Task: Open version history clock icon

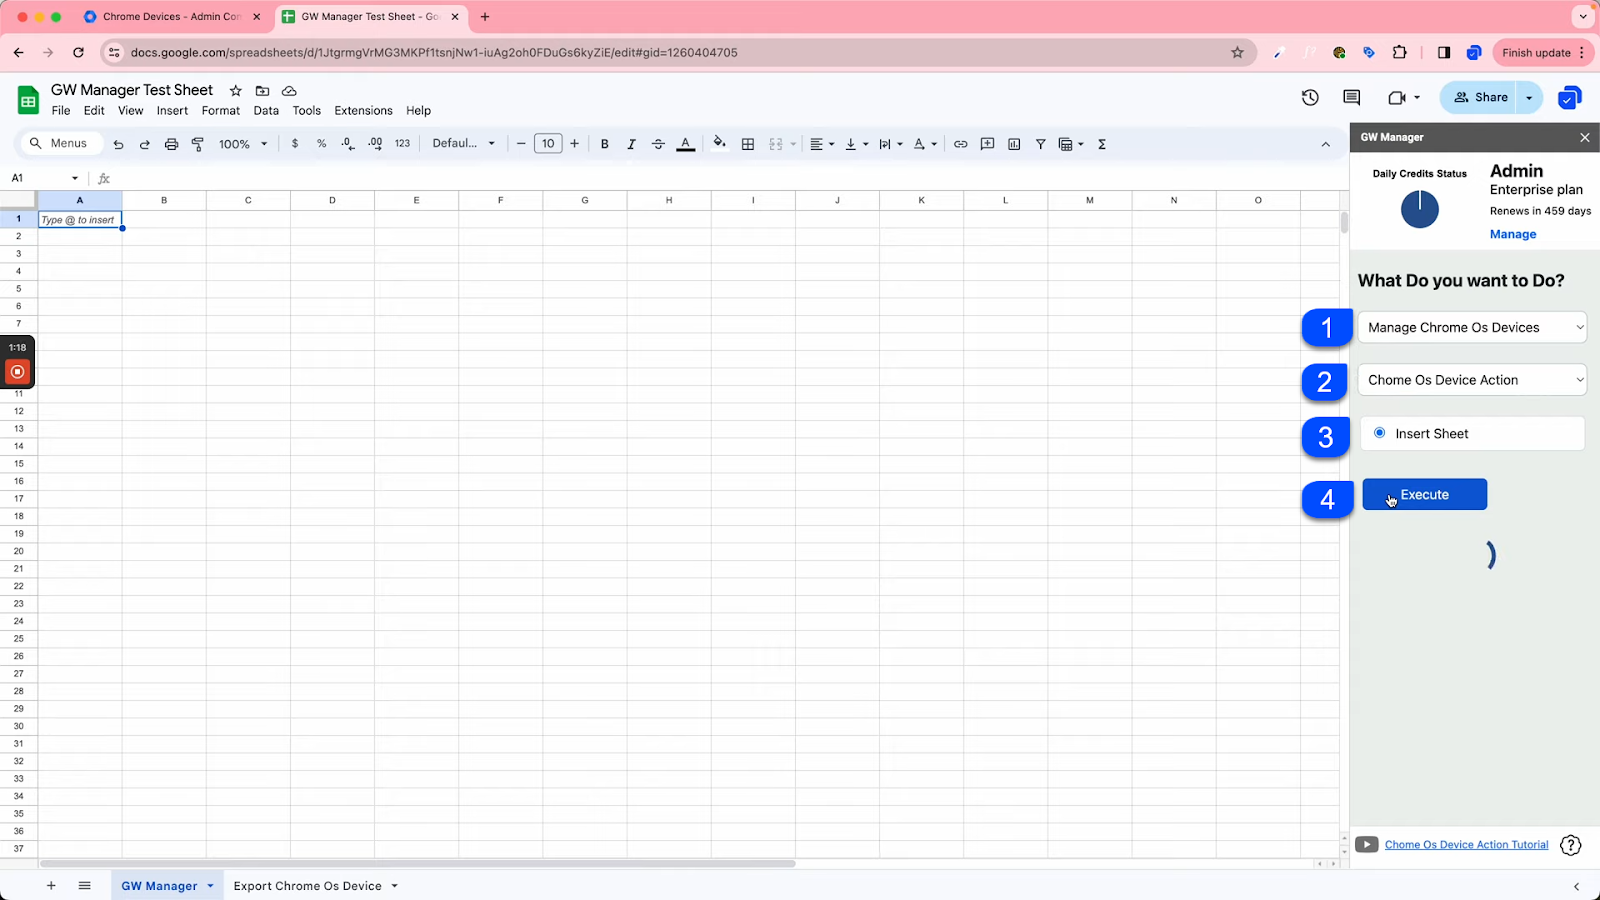Action: pyautogui.click(x=1310, y=97)
